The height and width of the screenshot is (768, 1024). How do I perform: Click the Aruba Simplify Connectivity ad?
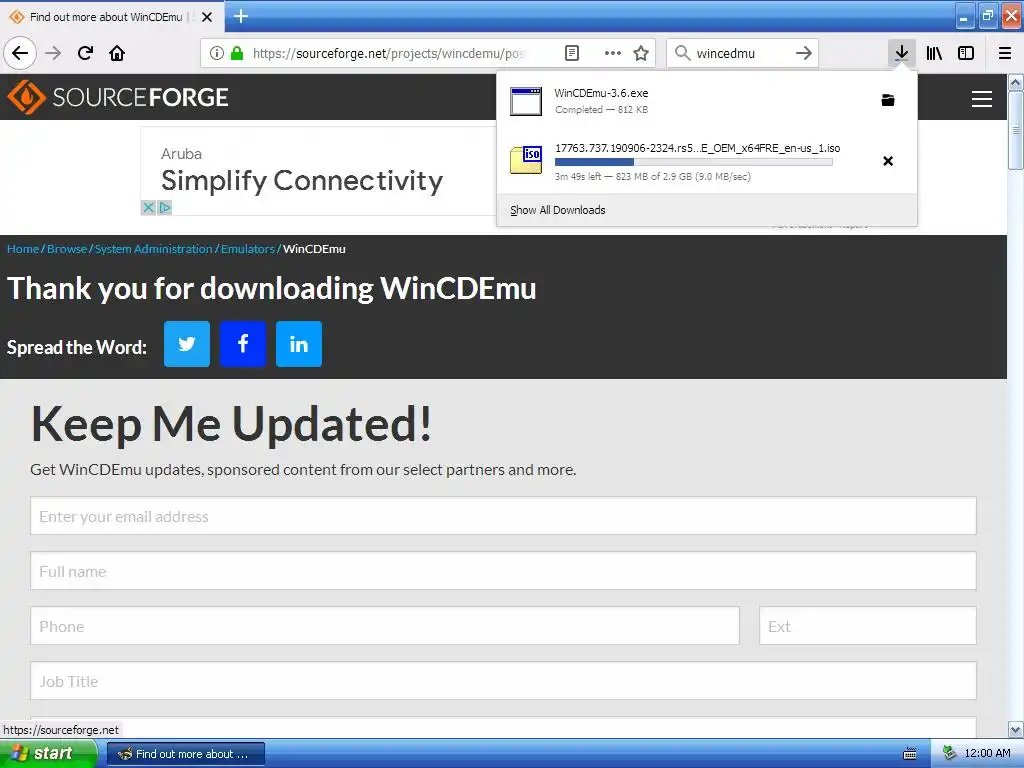(x=319, y=171)
